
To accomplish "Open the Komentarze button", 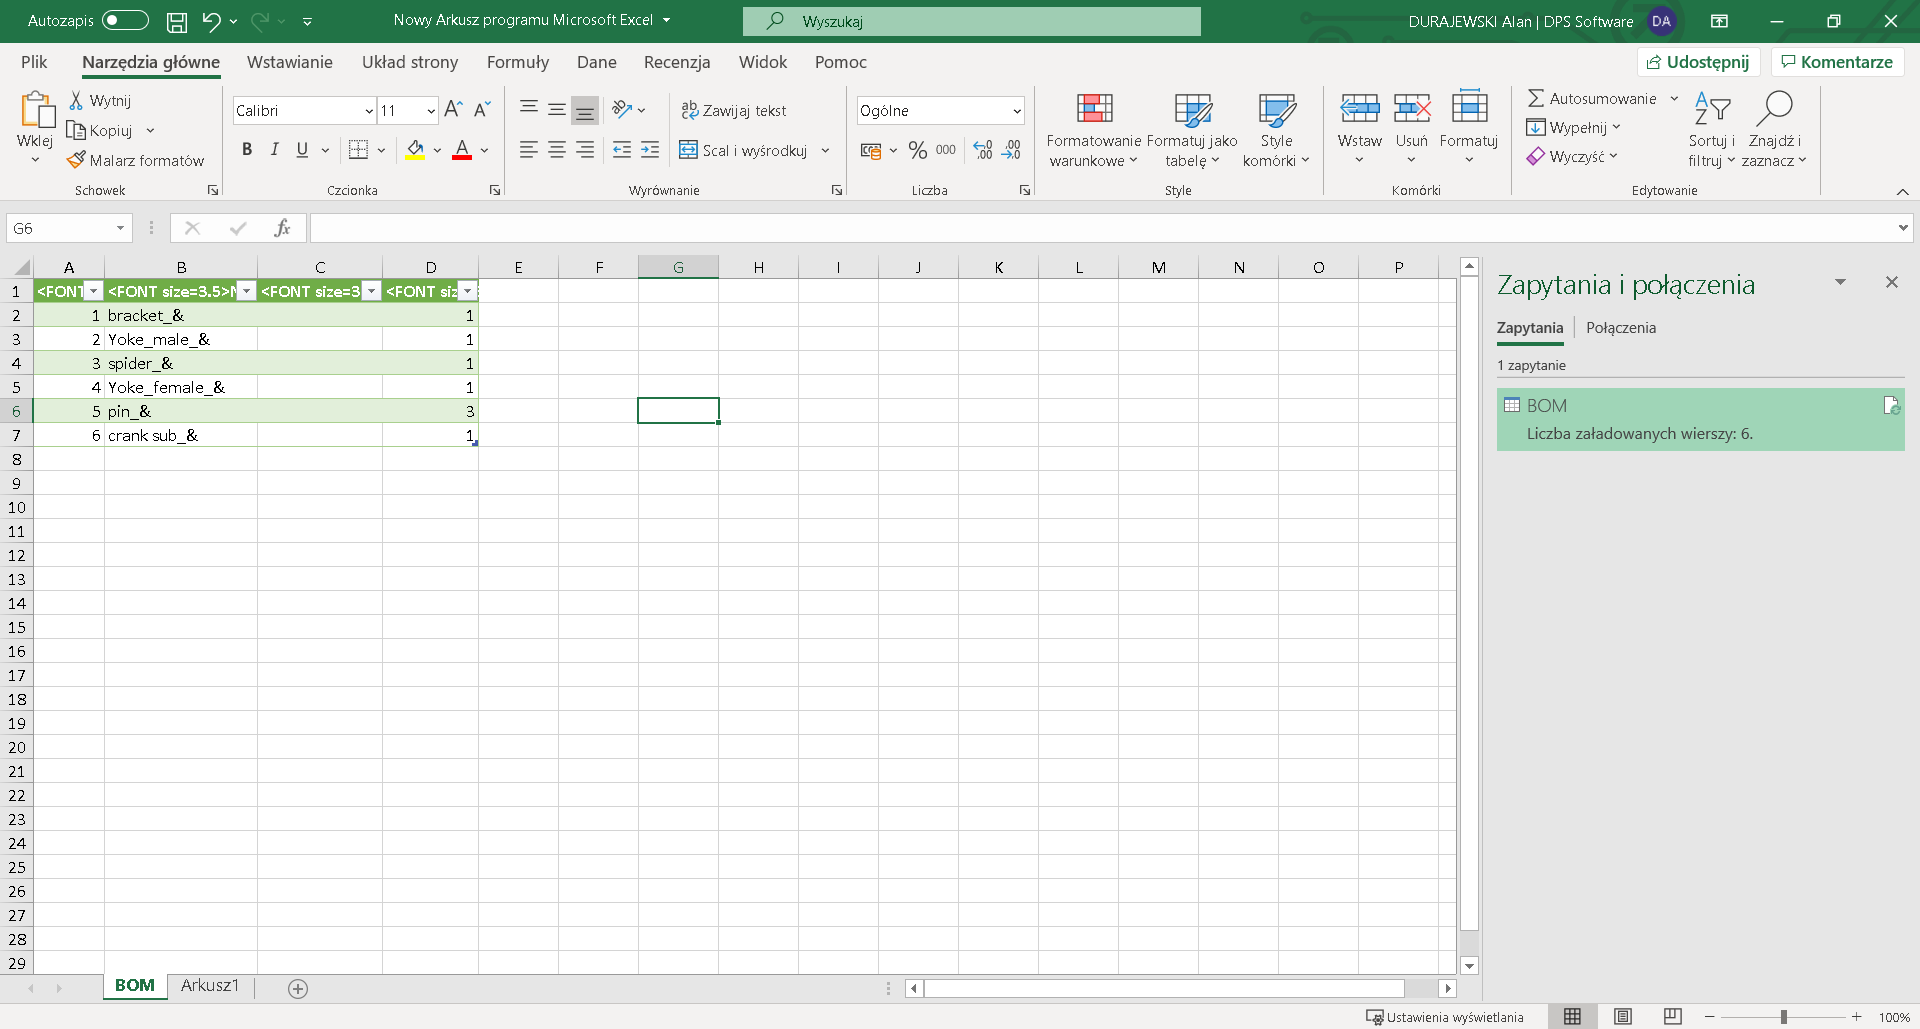I will pos(1836,62).
